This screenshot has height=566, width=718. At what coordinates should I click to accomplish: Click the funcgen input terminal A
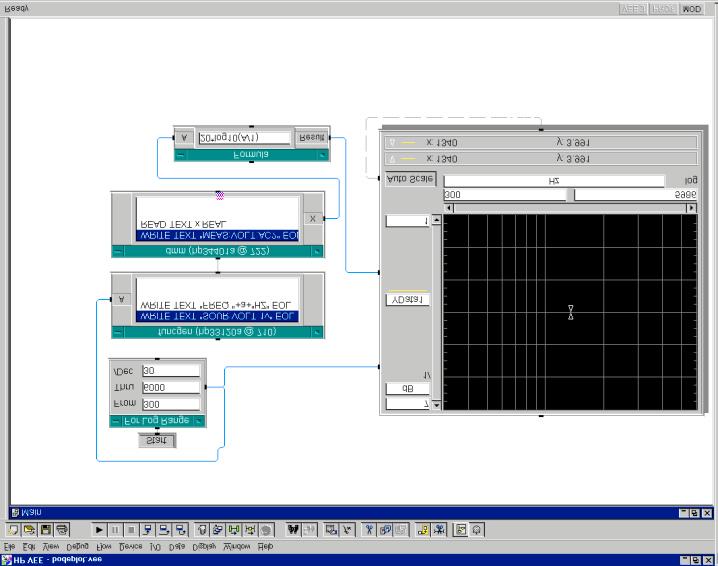(x=122, y=299)
